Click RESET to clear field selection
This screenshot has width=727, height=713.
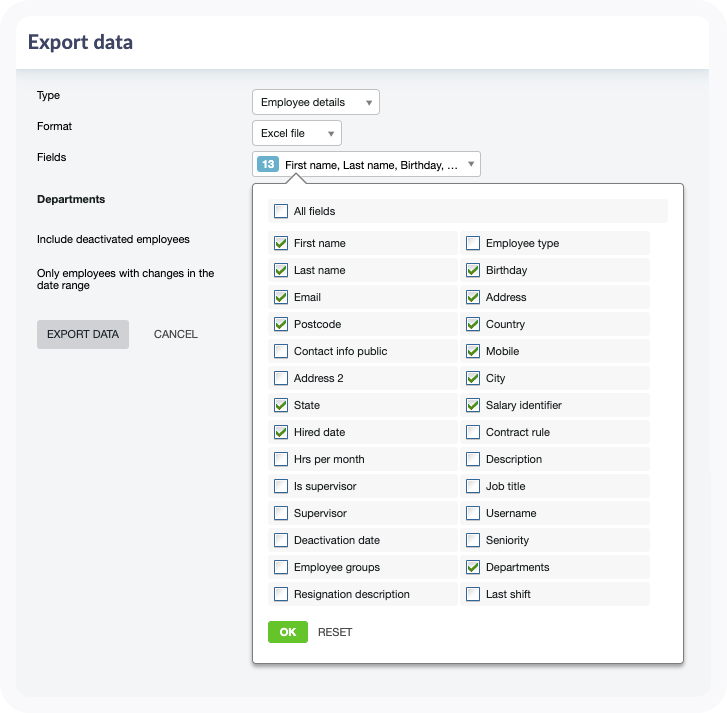(335, 632)
